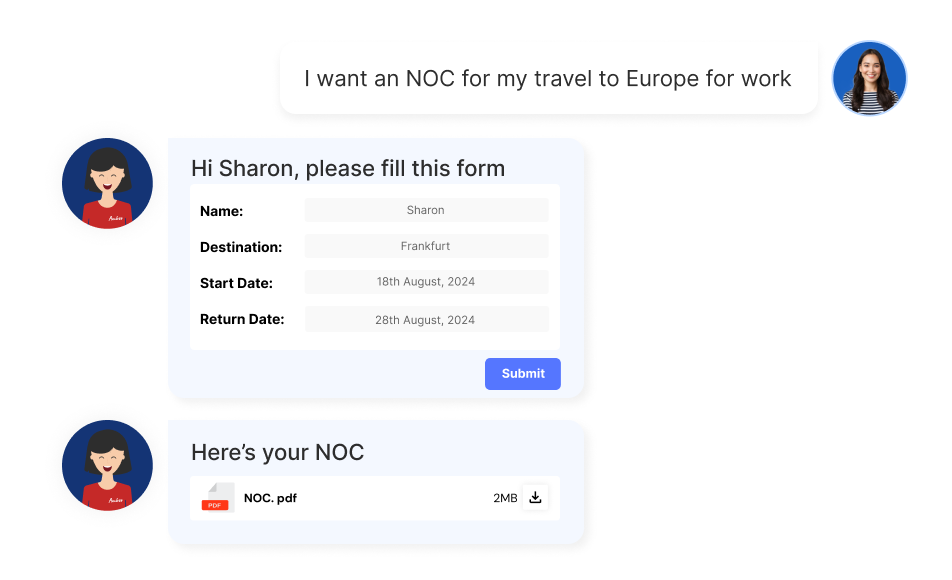
Task: Click the Name label in the form
Action: click(x=222, y=211)
